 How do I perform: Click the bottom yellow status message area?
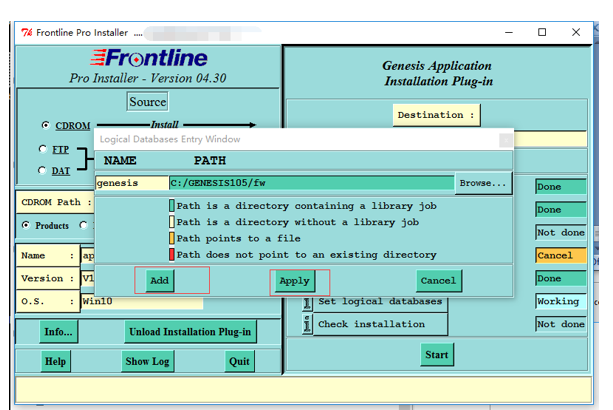(303, 389)
